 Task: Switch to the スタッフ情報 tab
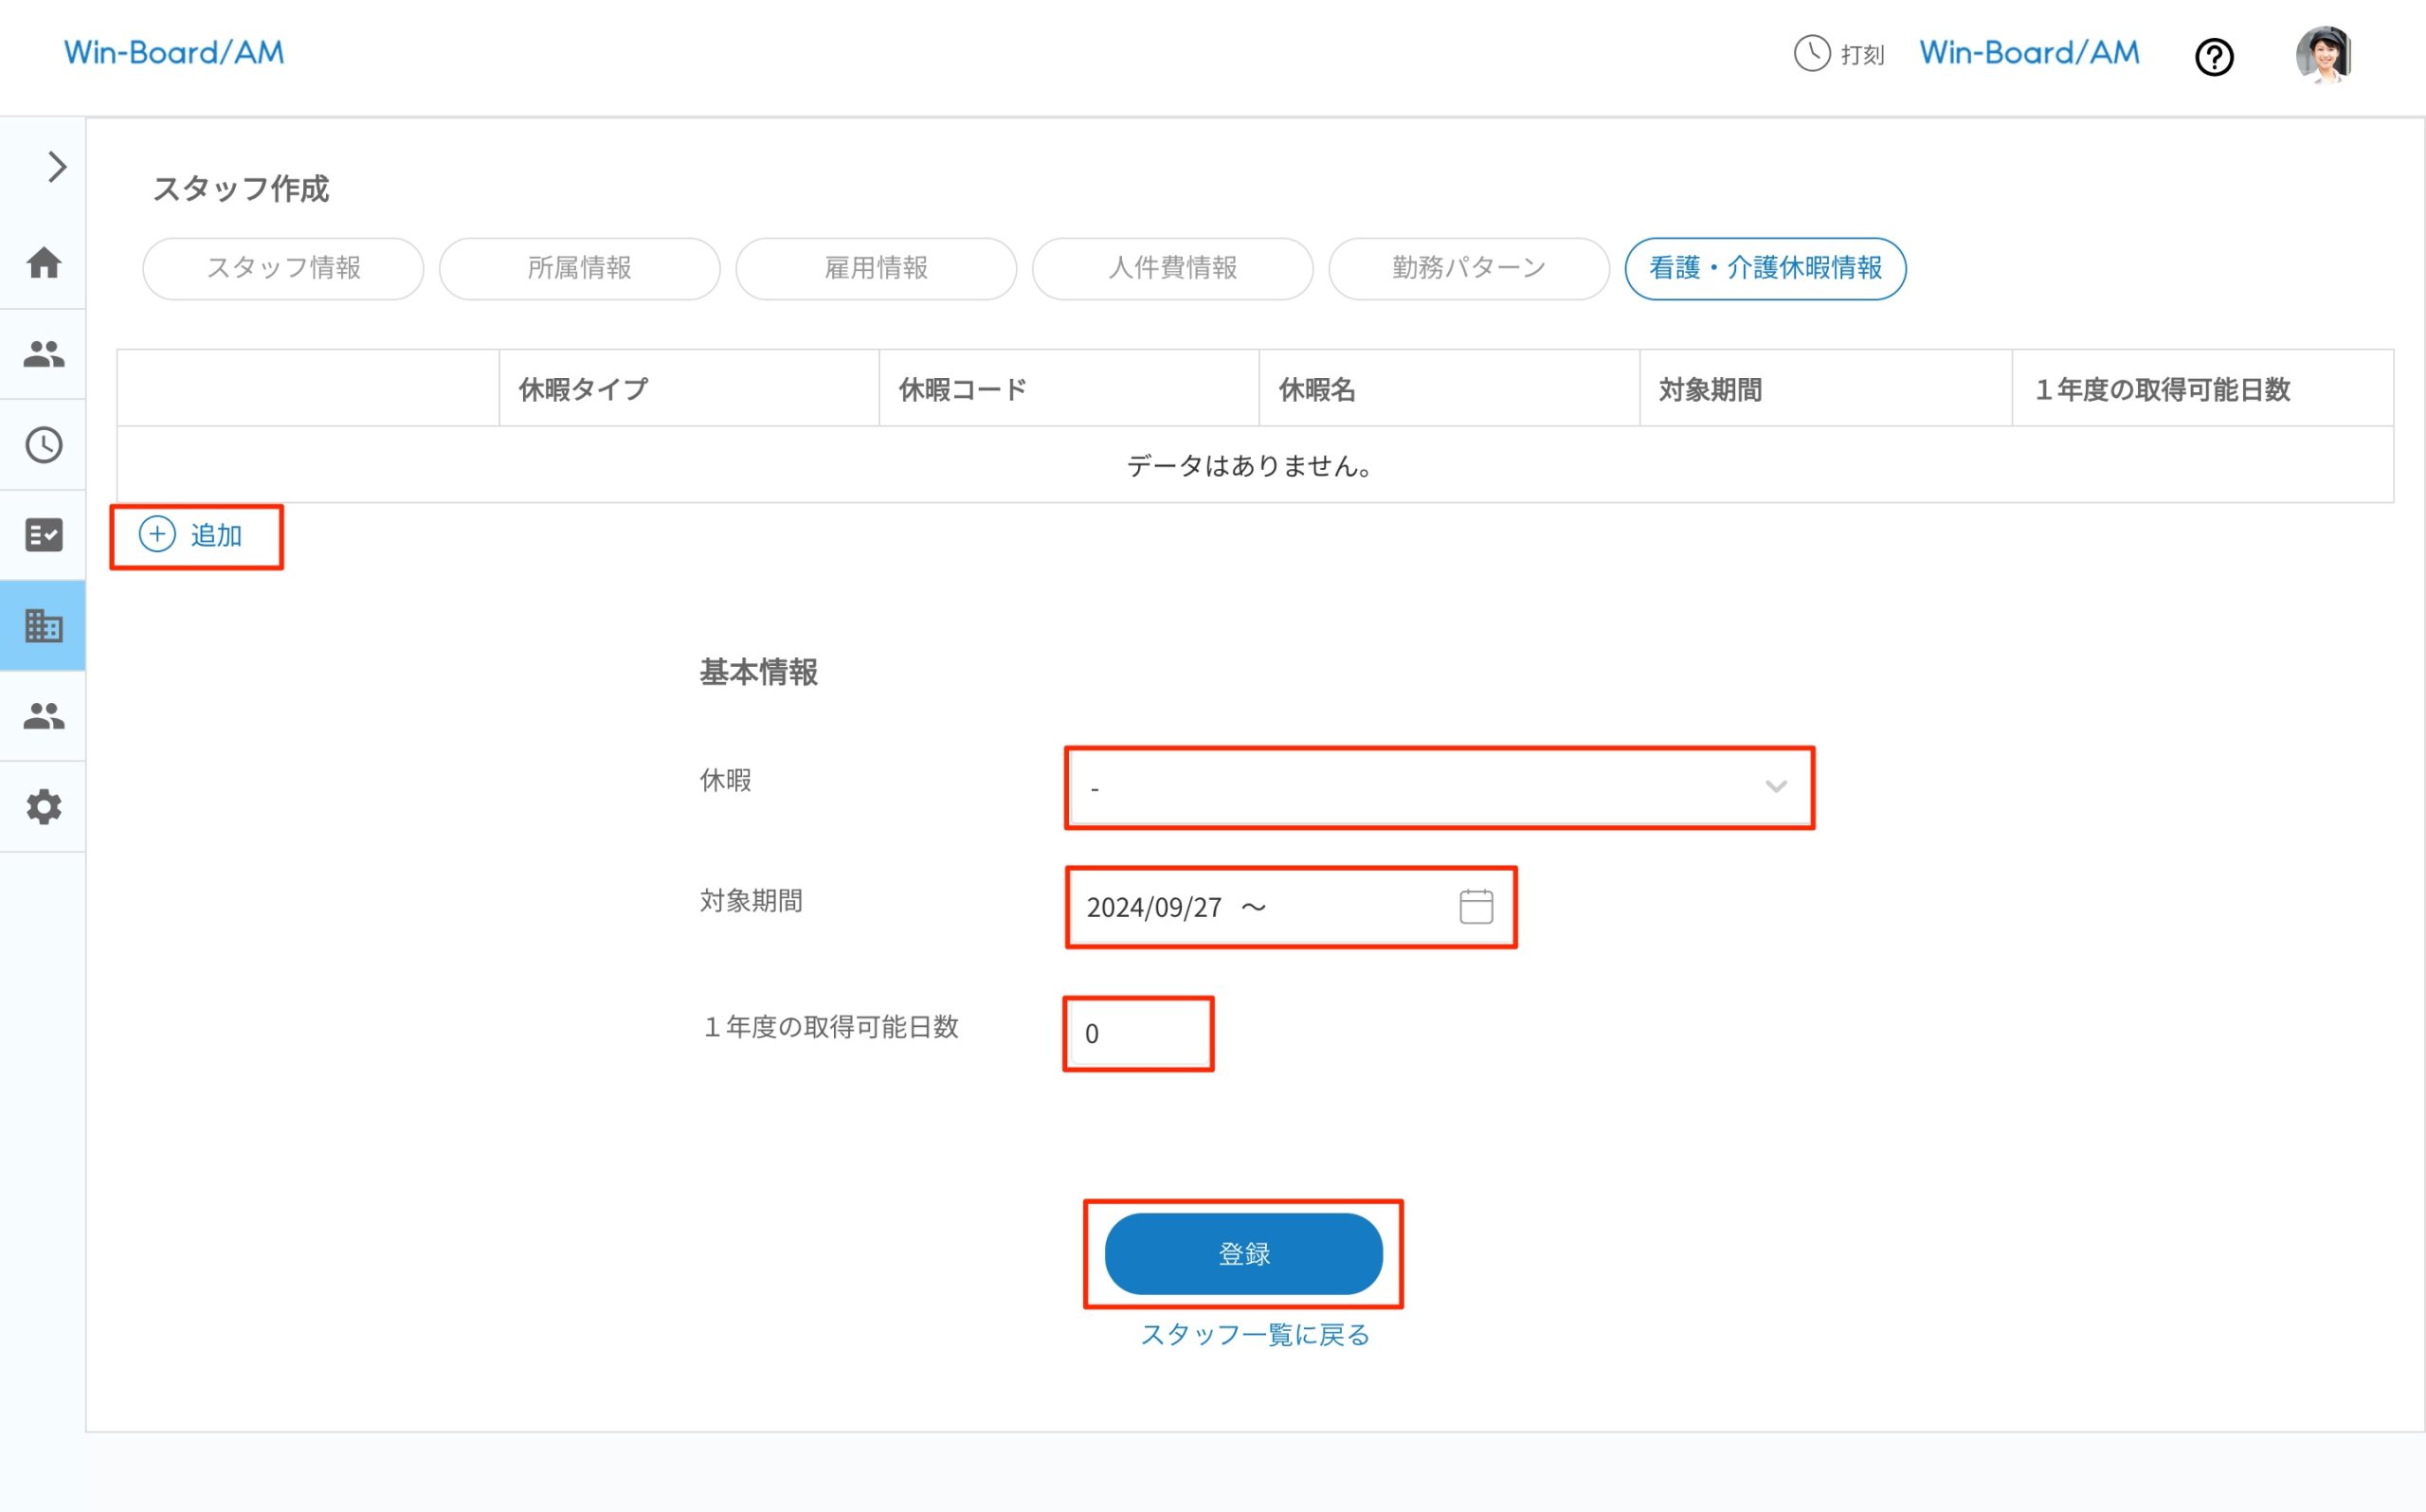click(x=284, y=268)
